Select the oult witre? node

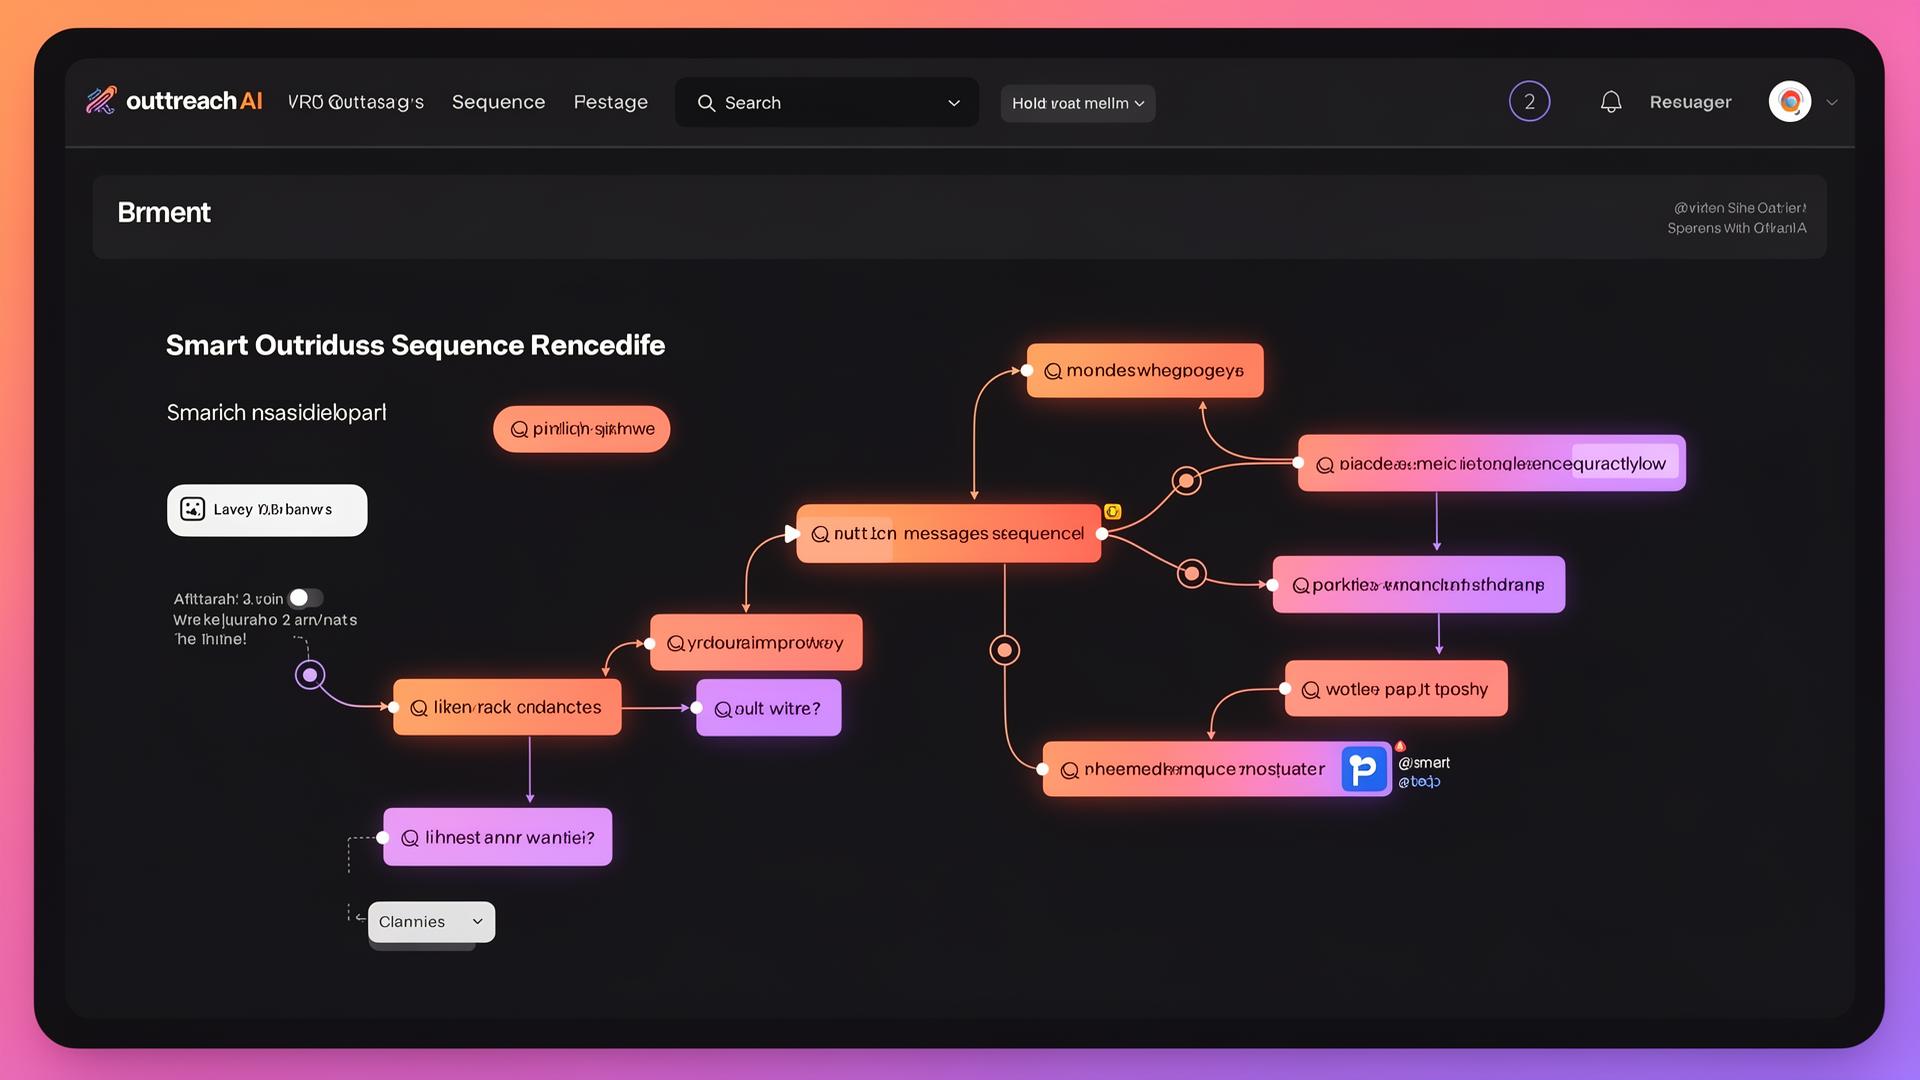click(769, 708)
